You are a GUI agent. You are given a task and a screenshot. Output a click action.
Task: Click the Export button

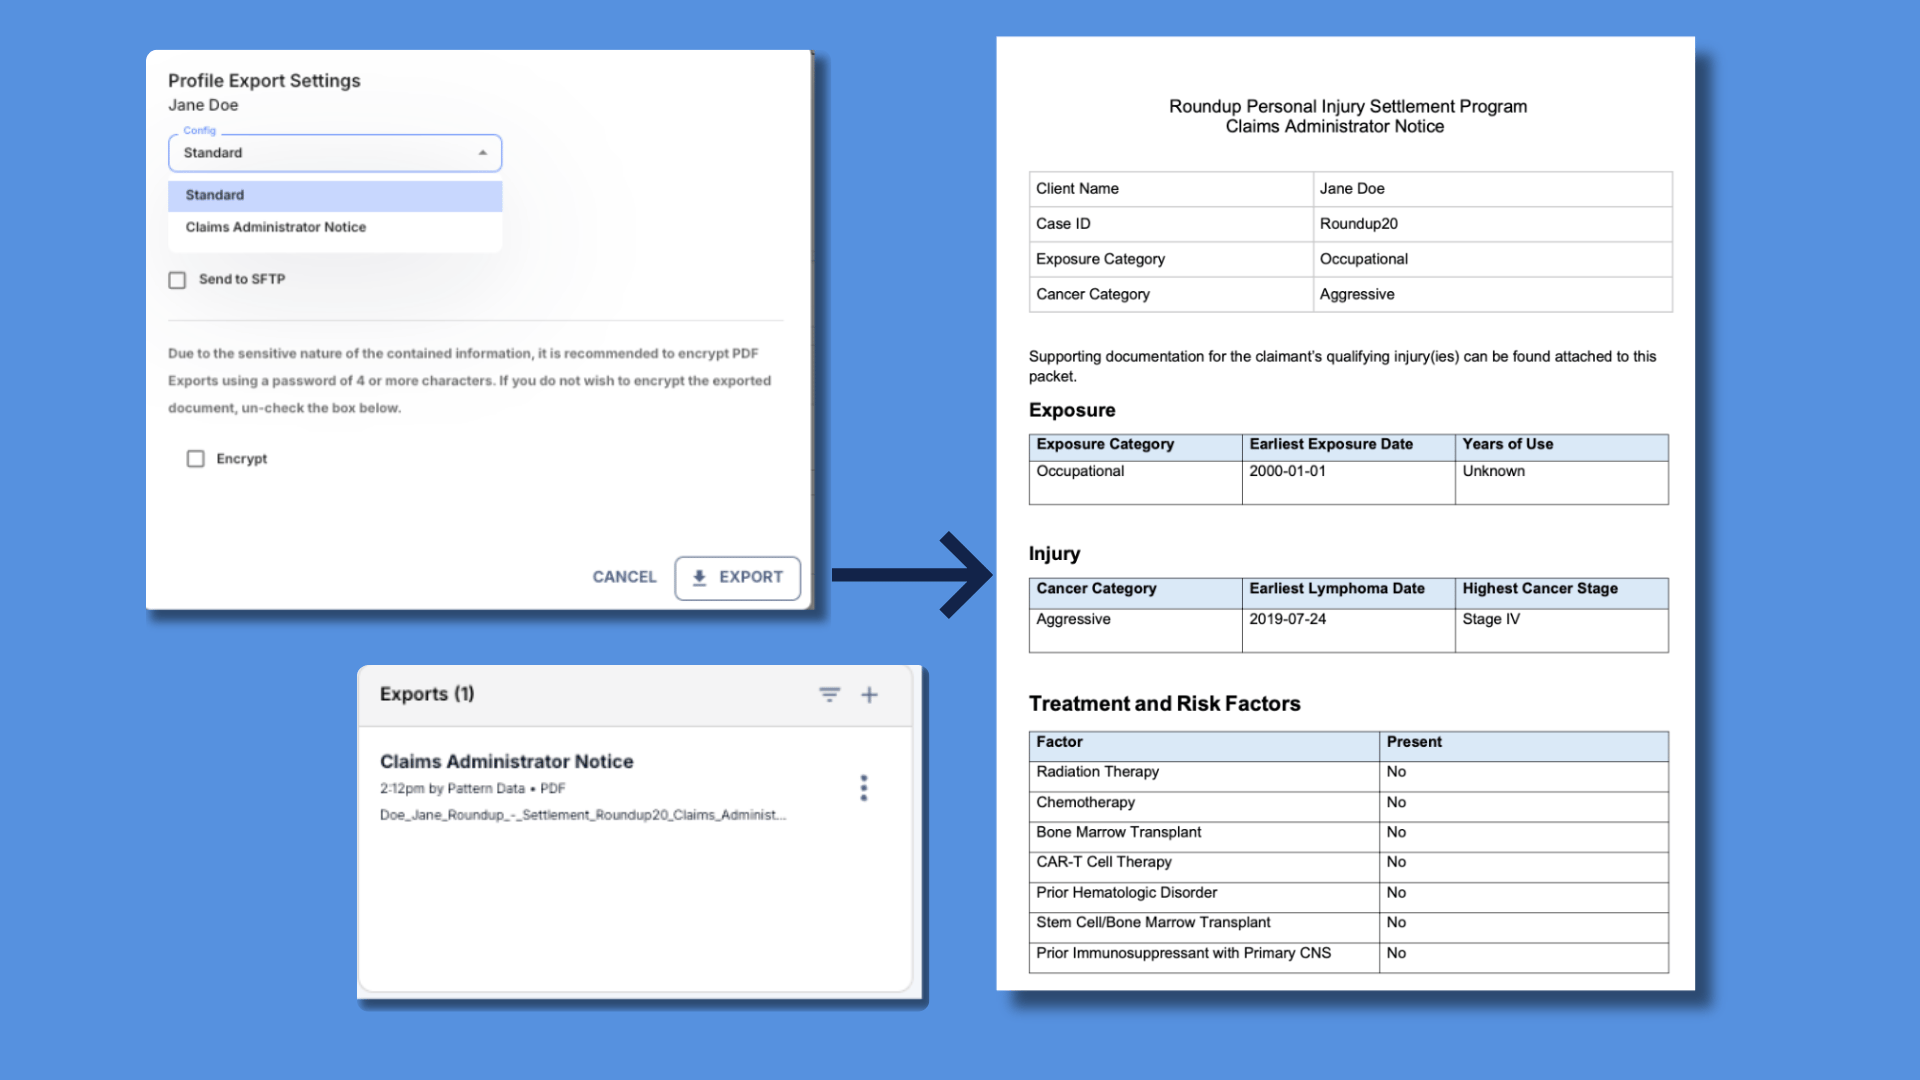click(738, 578)
